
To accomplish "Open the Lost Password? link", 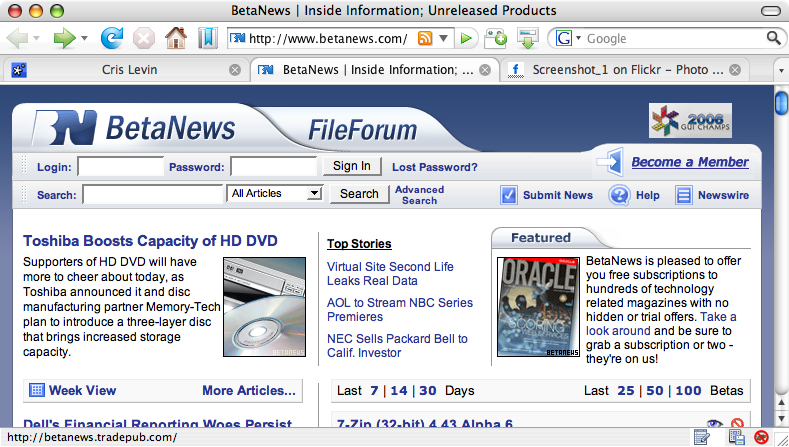I will [435, 167].
